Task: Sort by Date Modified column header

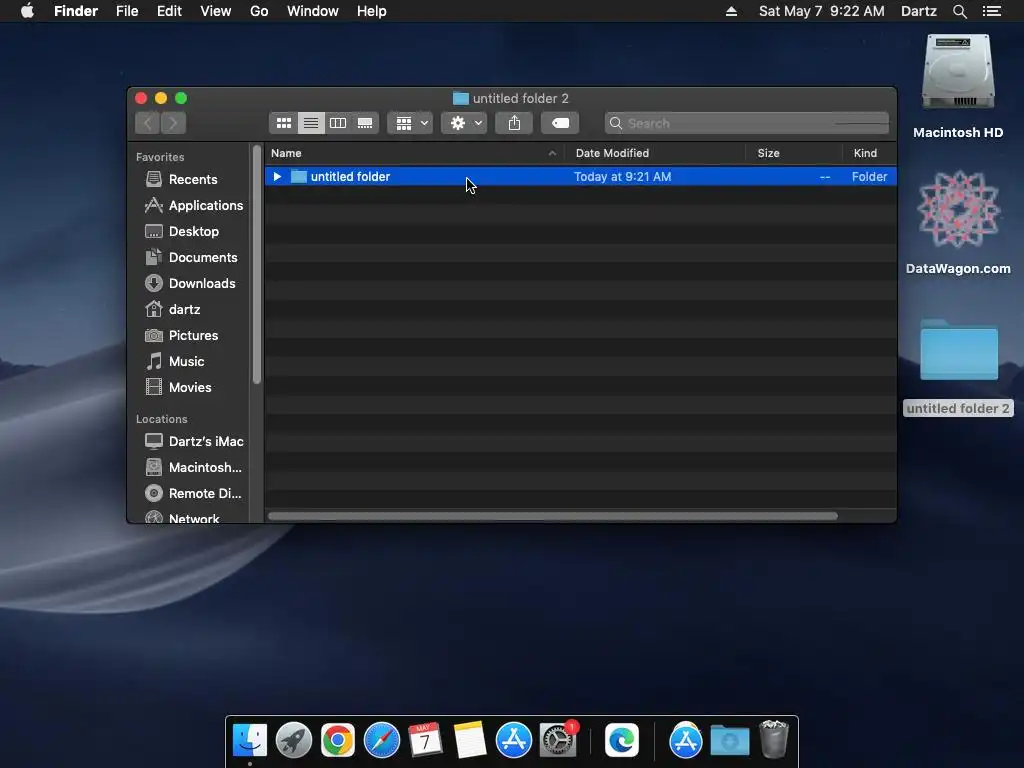Action: [655, 153]
